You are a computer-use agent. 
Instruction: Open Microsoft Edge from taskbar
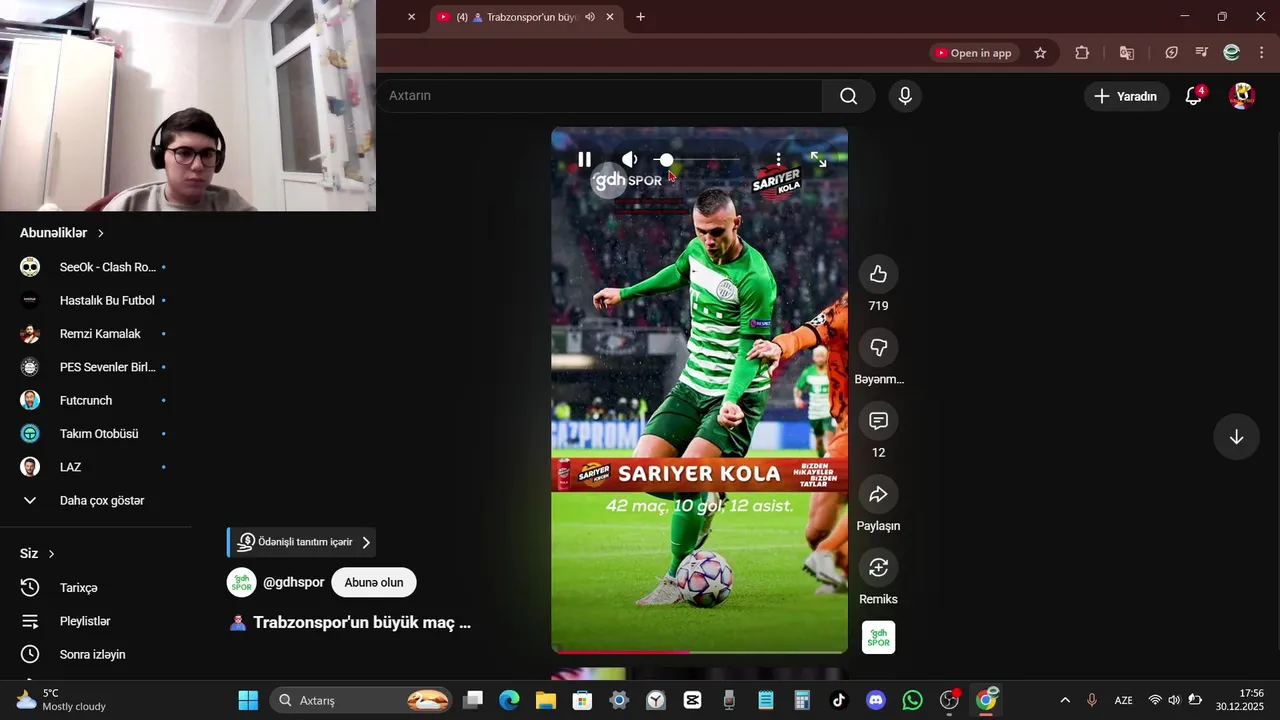click(x=510, y=700)
